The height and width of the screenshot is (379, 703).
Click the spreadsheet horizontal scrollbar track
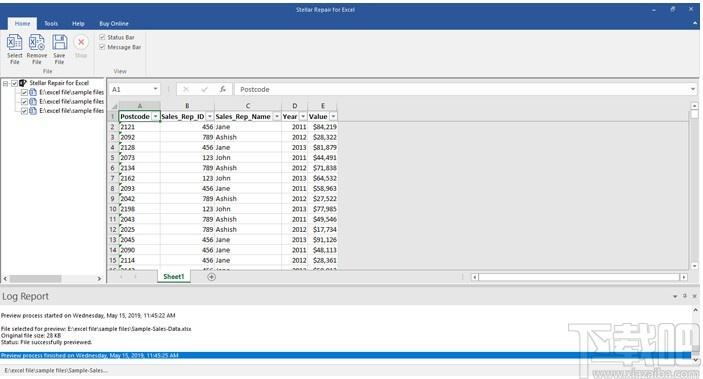[x=578, y=277]
